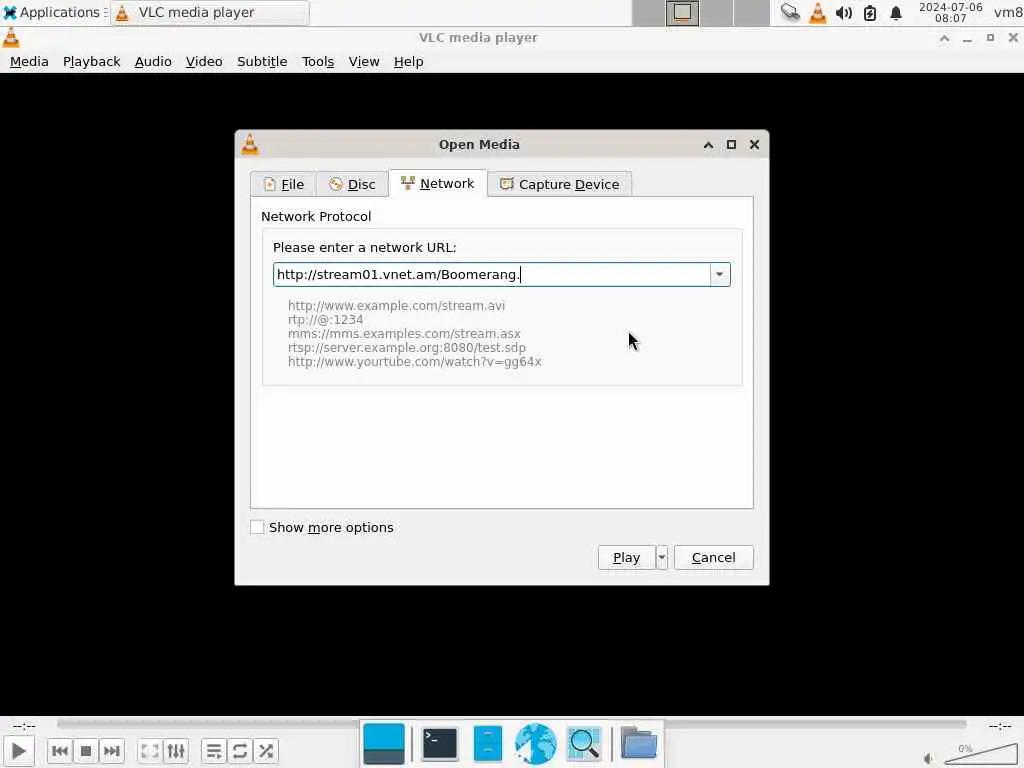1024x768 pixels.
Task: Open home folder dock icon
Action: tap(639, 743)
